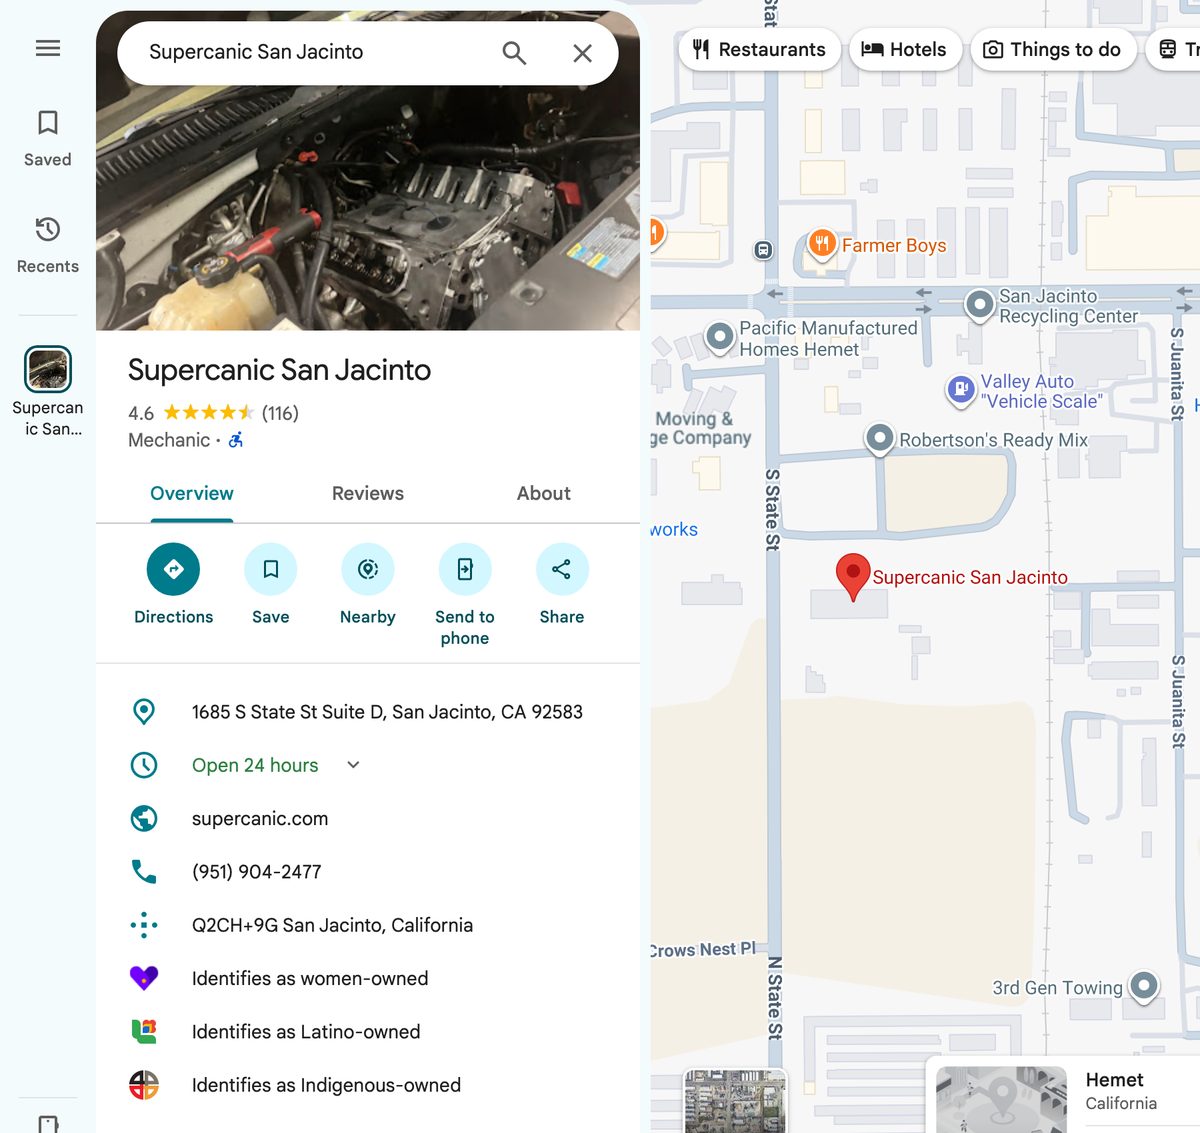Filter map by Hotels chip
Image resolution: width=1200 pixels, height=1133 pixels.
905,50
